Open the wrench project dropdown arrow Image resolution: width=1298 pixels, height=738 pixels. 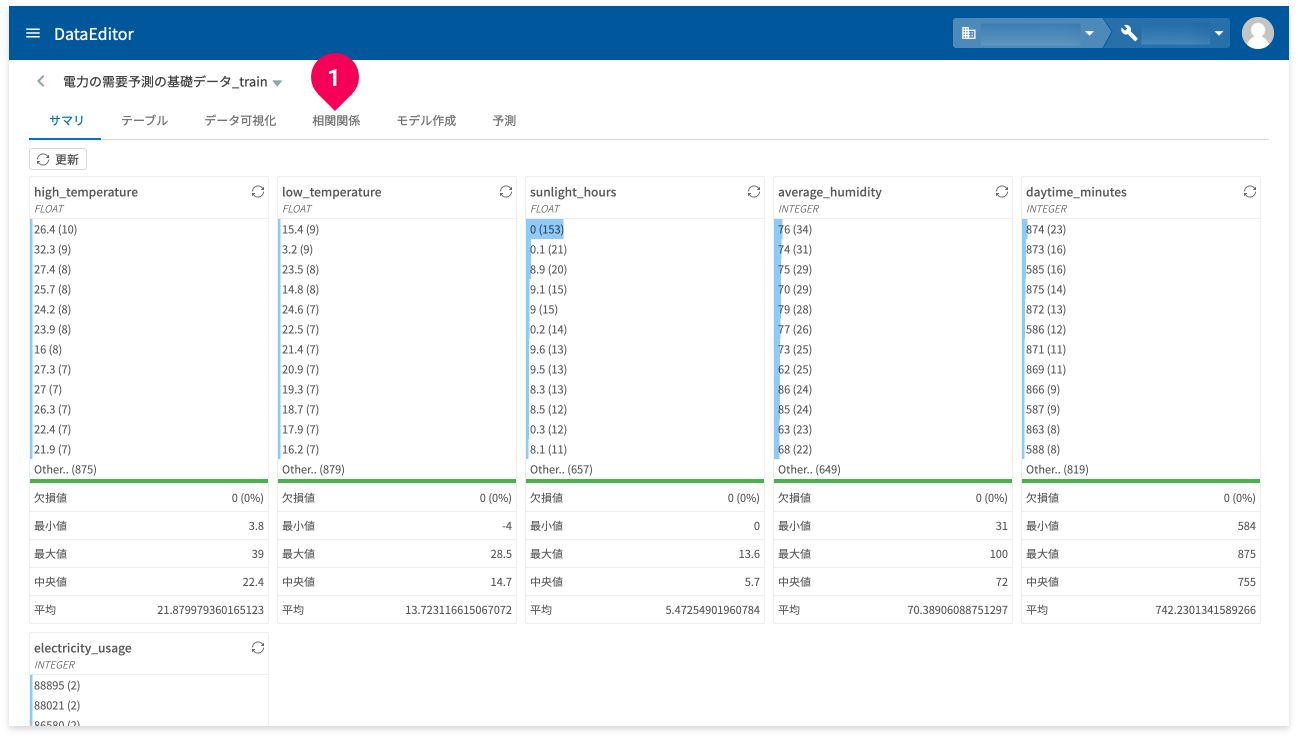1218,34
